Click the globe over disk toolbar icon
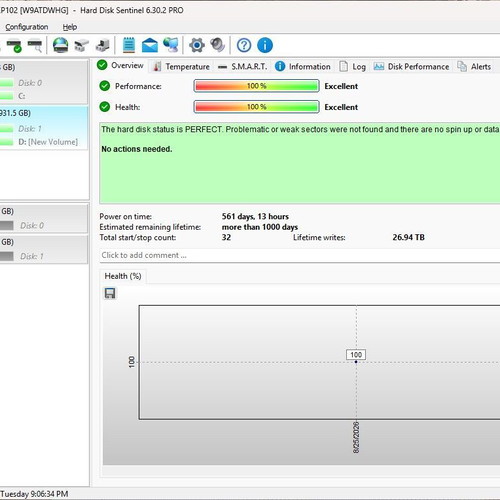This screenshot has width=500, height=500. pos(60,45)
